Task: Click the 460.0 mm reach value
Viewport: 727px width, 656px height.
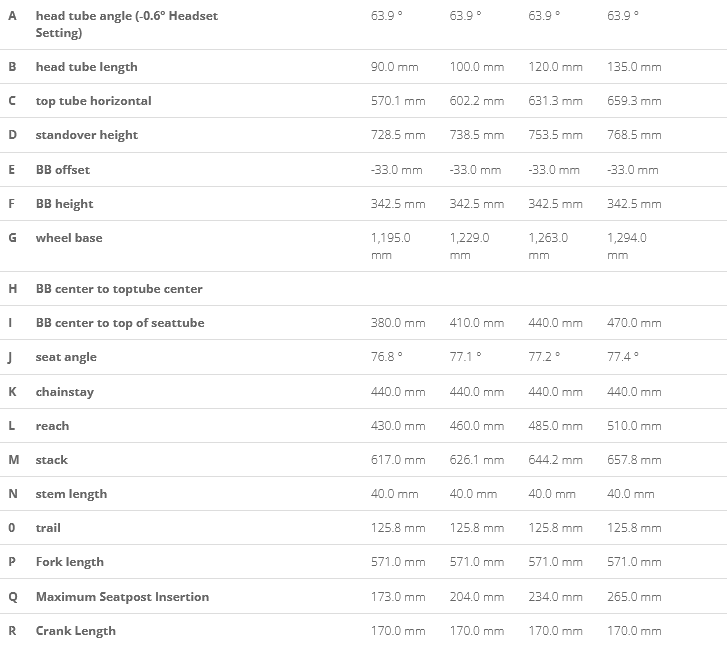Action: [x=477, y=426]
